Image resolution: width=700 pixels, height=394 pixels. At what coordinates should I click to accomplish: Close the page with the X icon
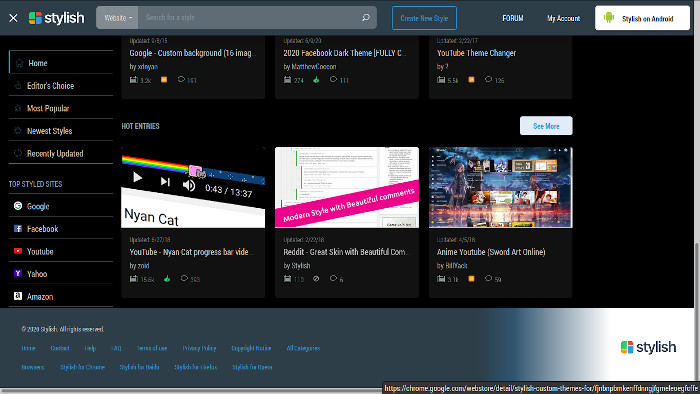(13, 18)
